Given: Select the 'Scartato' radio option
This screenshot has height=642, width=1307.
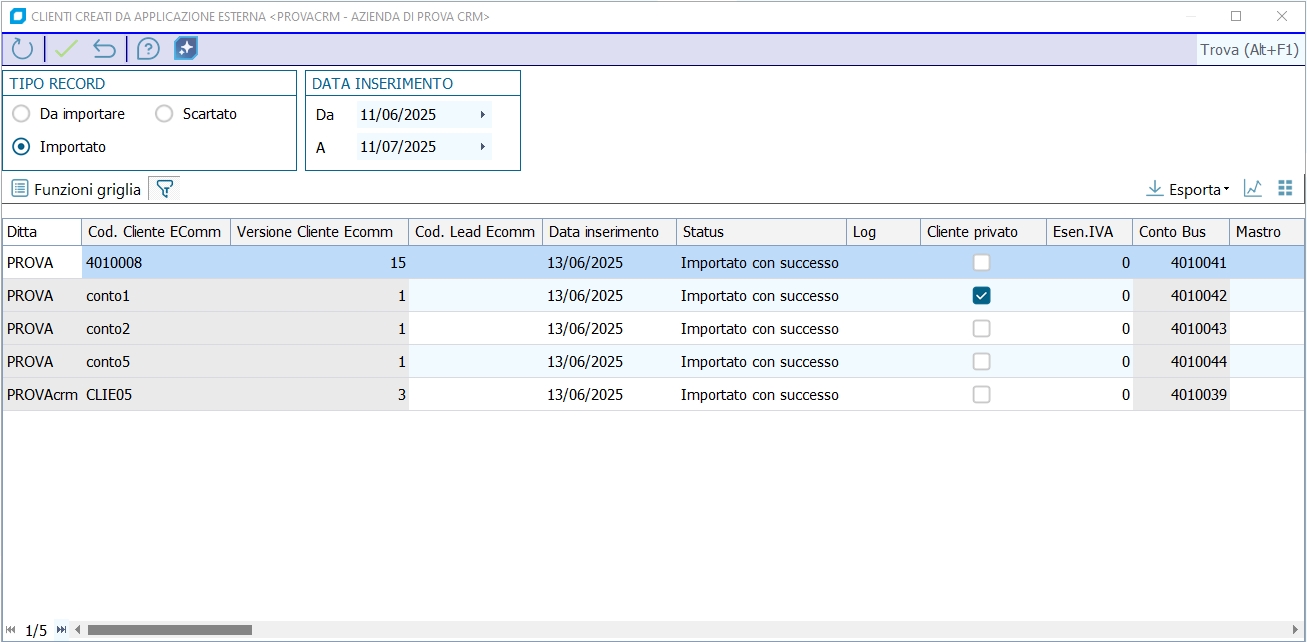Looking at the screenshot, I should (164, 114).
